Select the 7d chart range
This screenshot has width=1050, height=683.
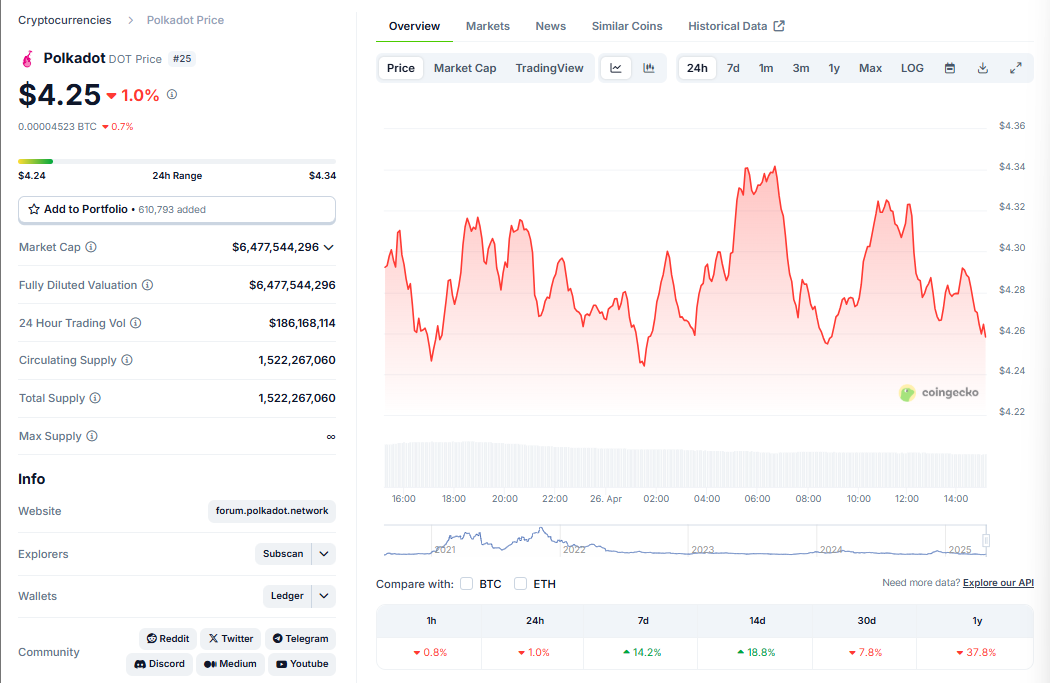coord(733,68)
